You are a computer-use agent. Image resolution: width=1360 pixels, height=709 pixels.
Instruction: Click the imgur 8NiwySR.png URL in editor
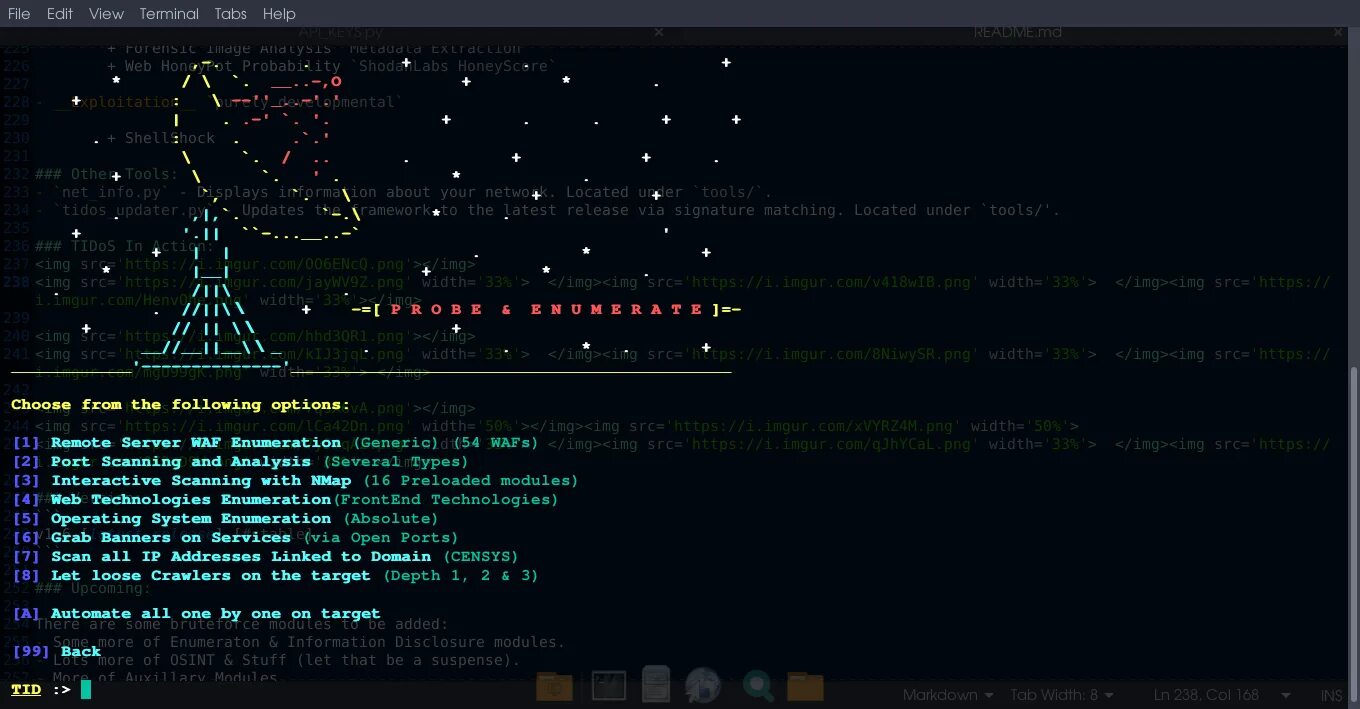pos(833,354)
